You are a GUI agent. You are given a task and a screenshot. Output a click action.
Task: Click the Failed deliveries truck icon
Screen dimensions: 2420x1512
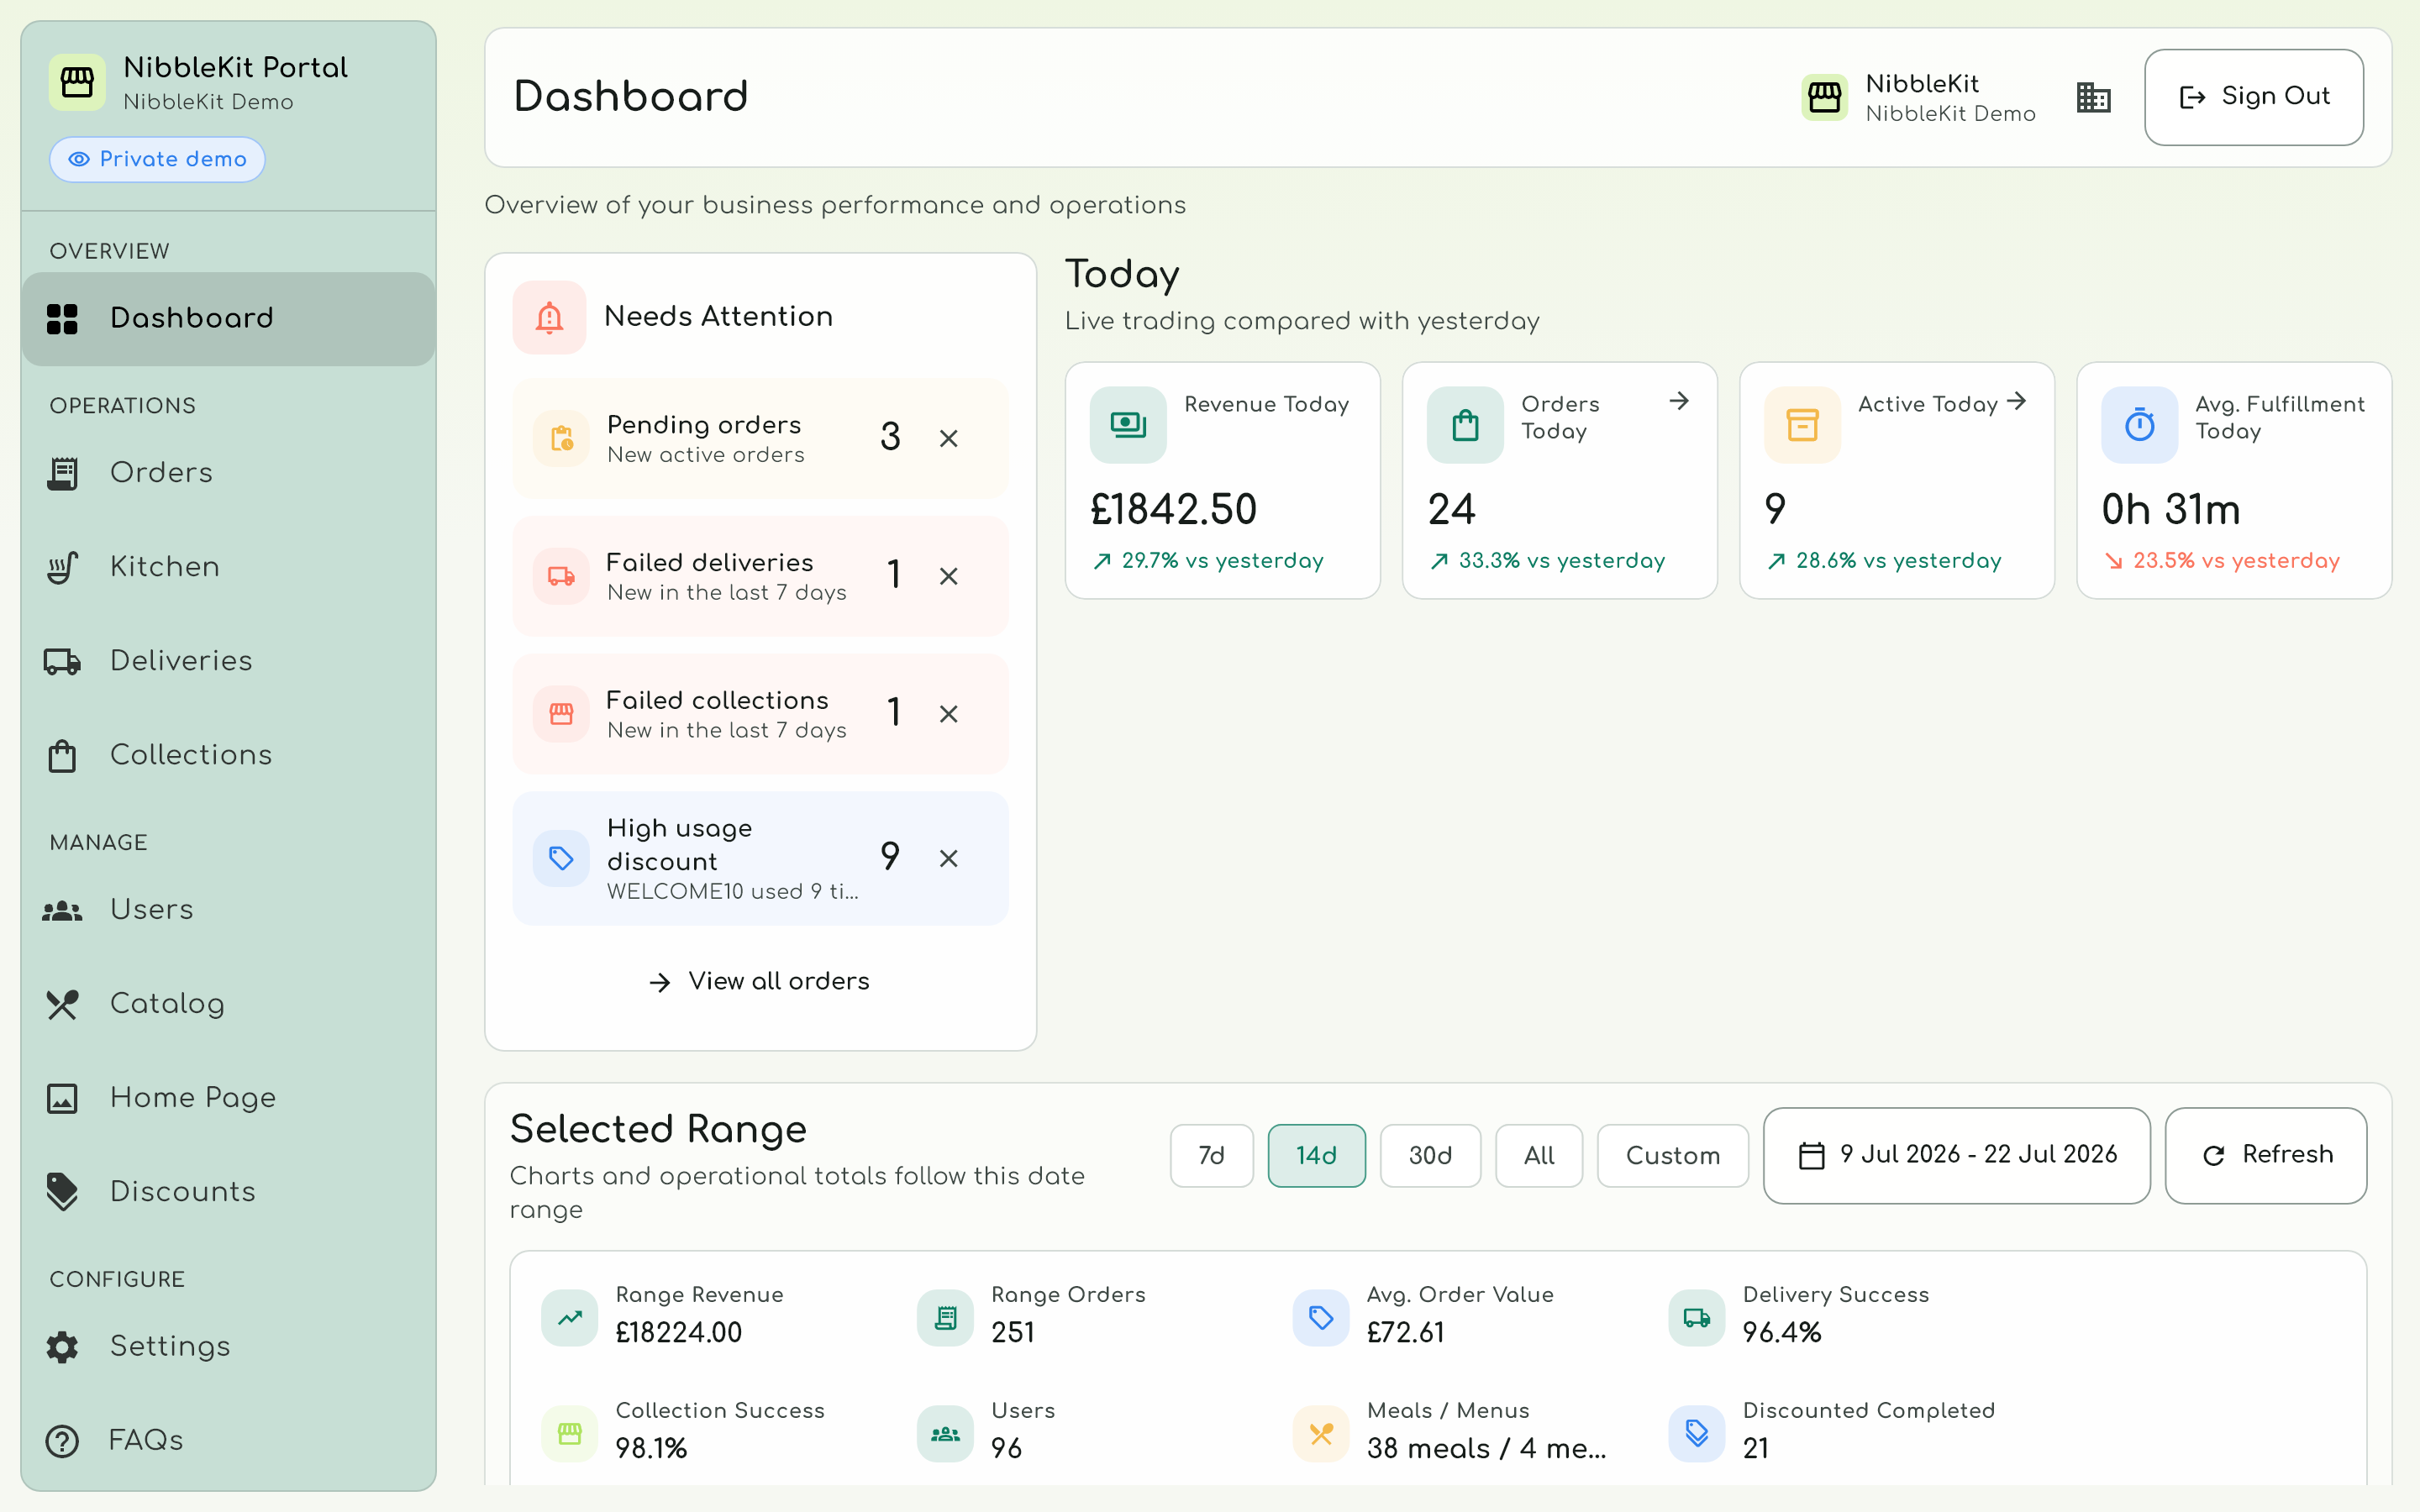click(x=561, y=576)
